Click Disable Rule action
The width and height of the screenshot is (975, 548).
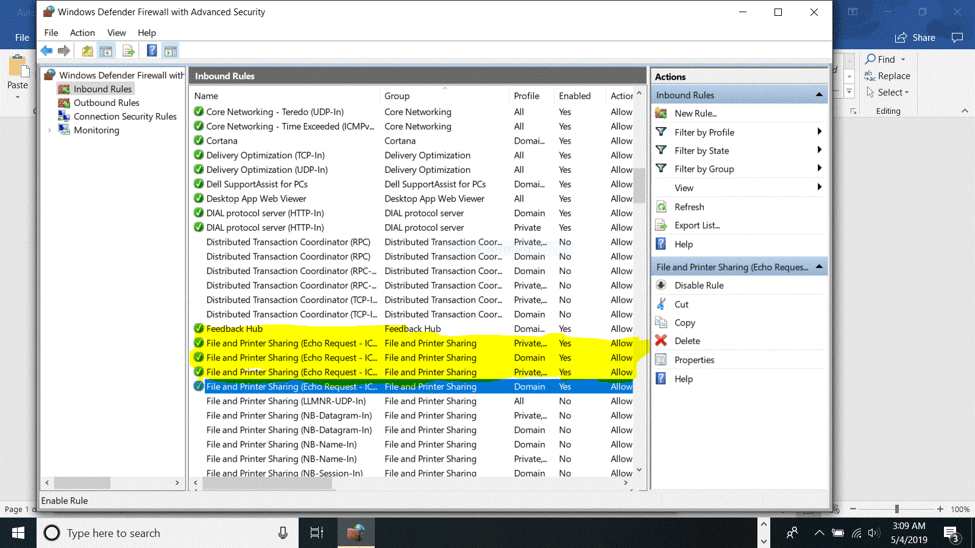point(699,286)
